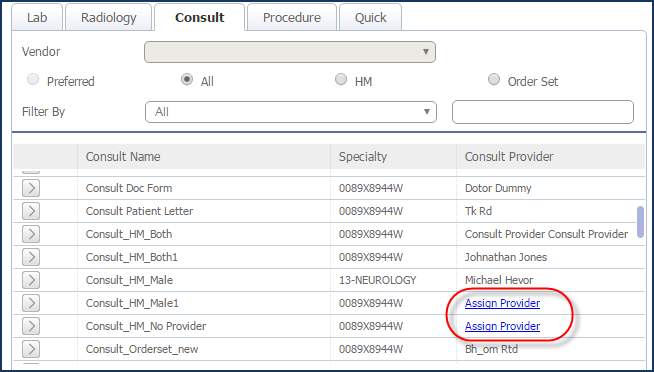Open the Radiology tab

pyautogui.click(x=108, y=18)
